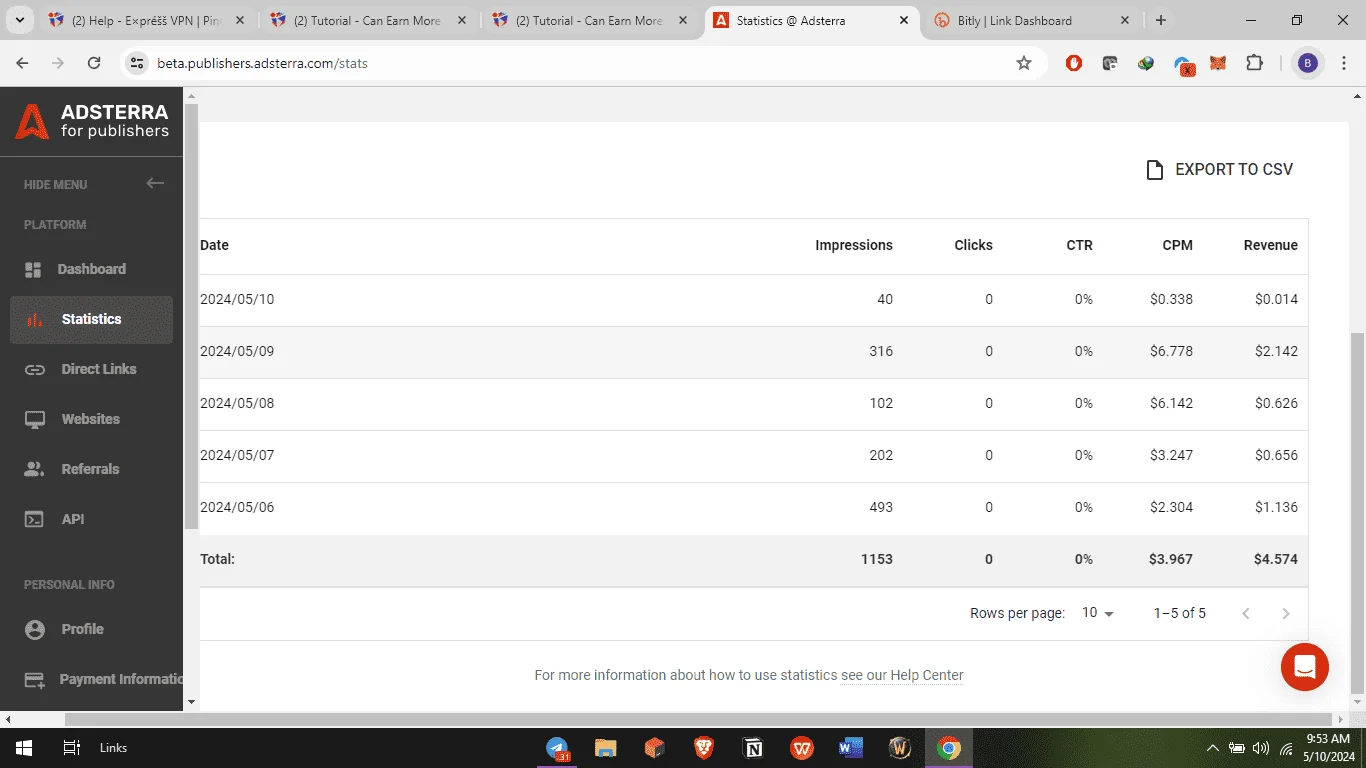The height and width of the screenshot is (768, 1366).
Task: Go to next page of table
Action: tap(1286, 613)
